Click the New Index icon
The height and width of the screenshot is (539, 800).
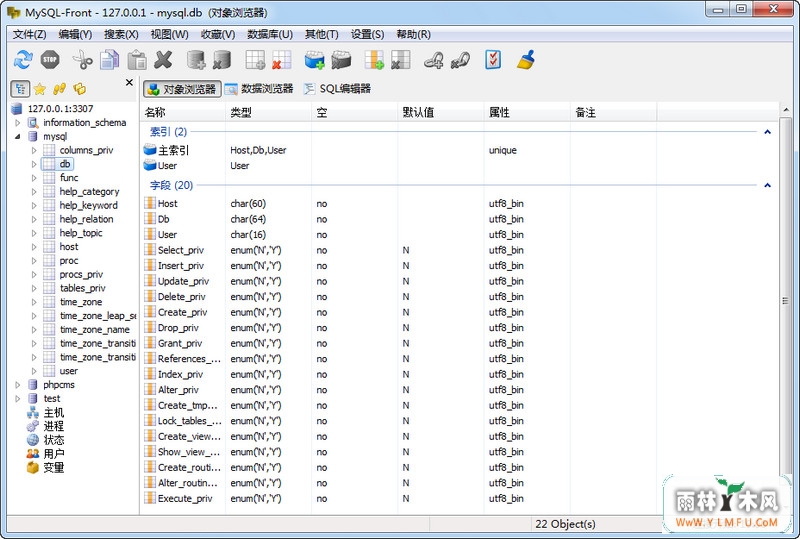[314, 60]
